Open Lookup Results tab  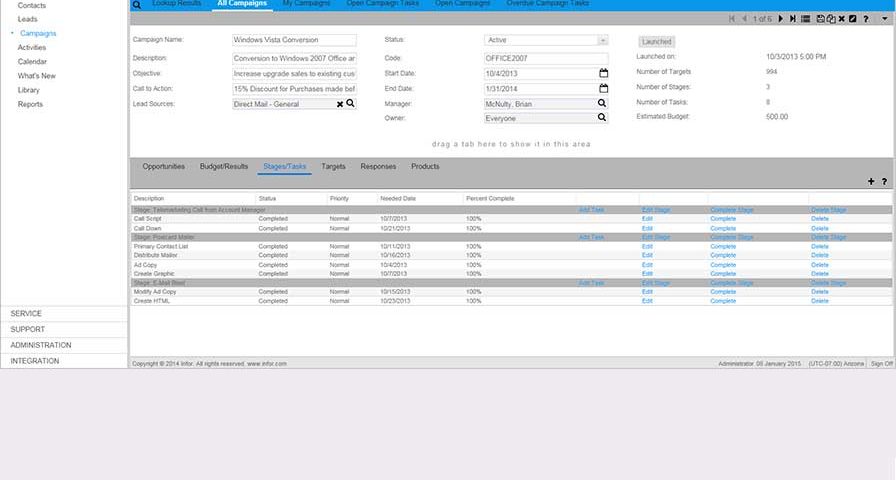pos(177,3)
